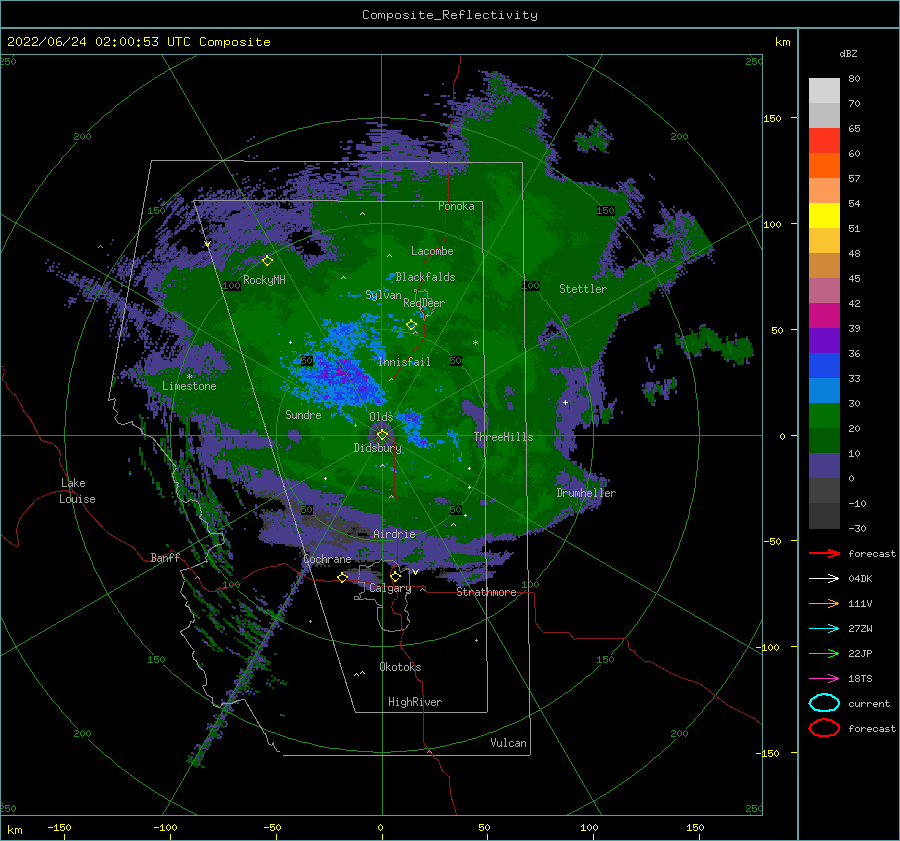Viewport: 900px width, 841px height.
Task: Click the Didsbury town label
Action: 378,448
